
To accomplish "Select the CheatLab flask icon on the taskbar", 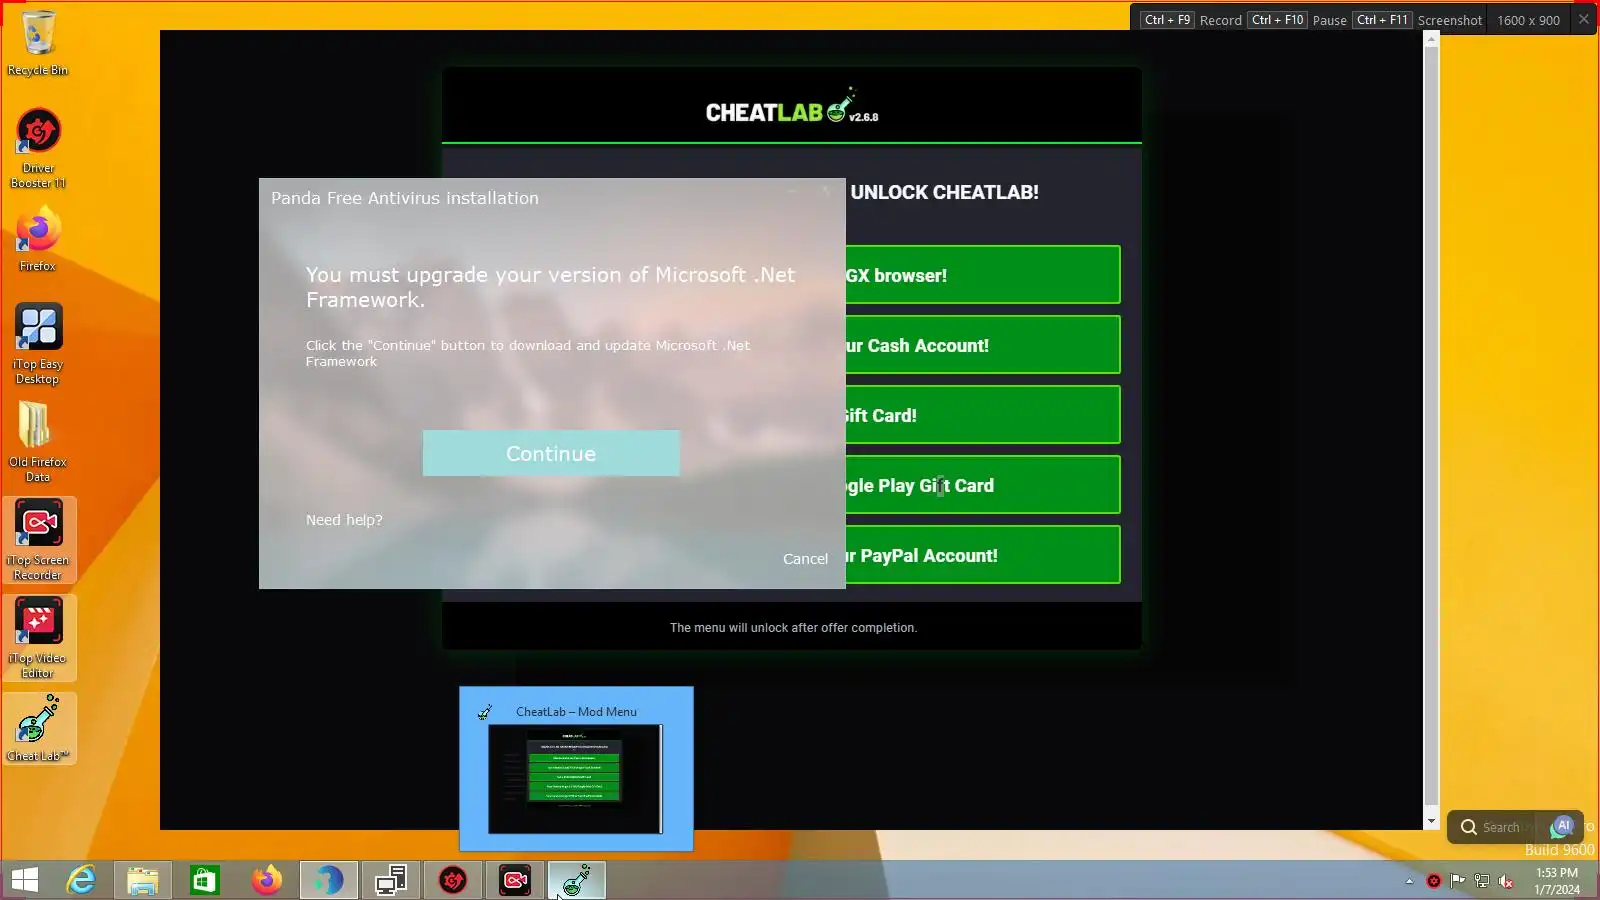I will pos(577,880).
